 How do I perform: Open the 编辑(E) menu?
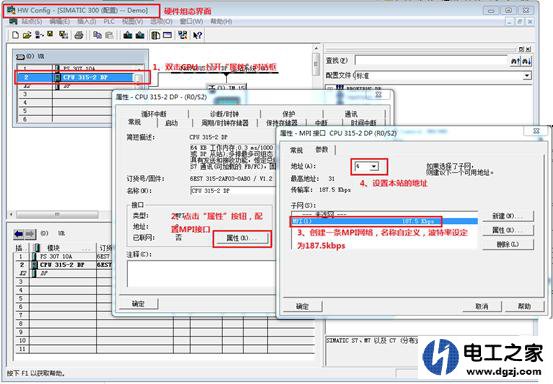60,22
